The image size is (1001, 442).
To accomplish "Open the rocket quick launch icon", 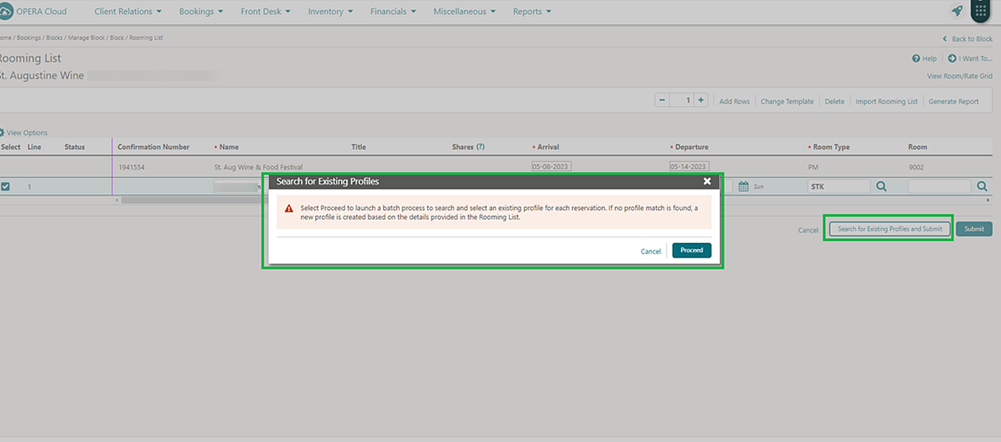I will [956, 11].
